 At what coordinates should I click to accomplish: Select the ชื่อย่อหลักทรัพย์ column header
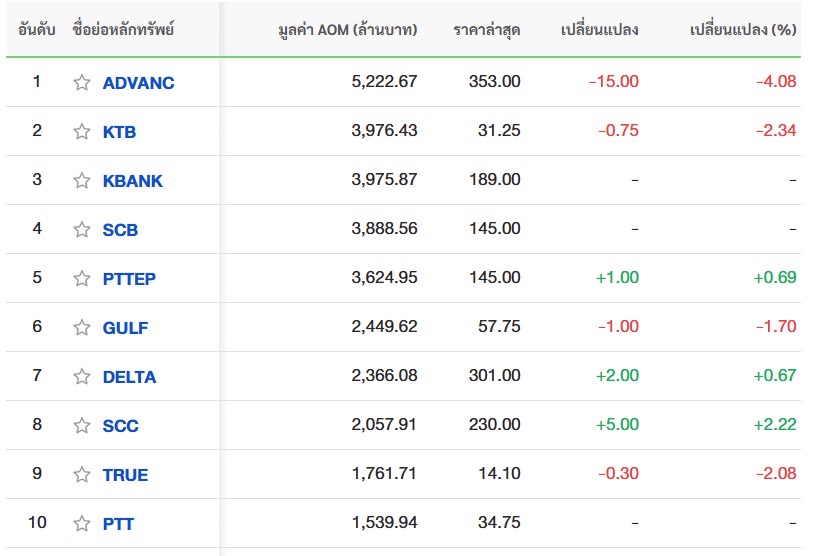[x=124, y=29]
